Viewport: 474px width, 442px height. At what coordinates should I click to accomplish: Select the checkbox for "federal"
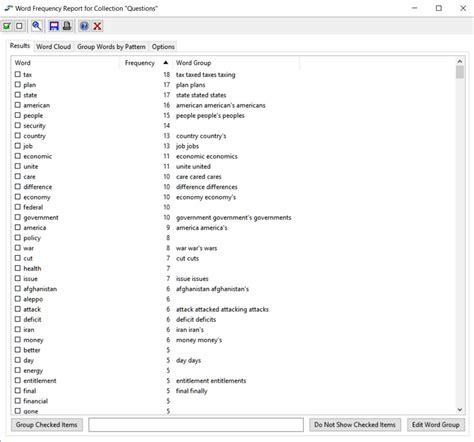pos(18,207)
